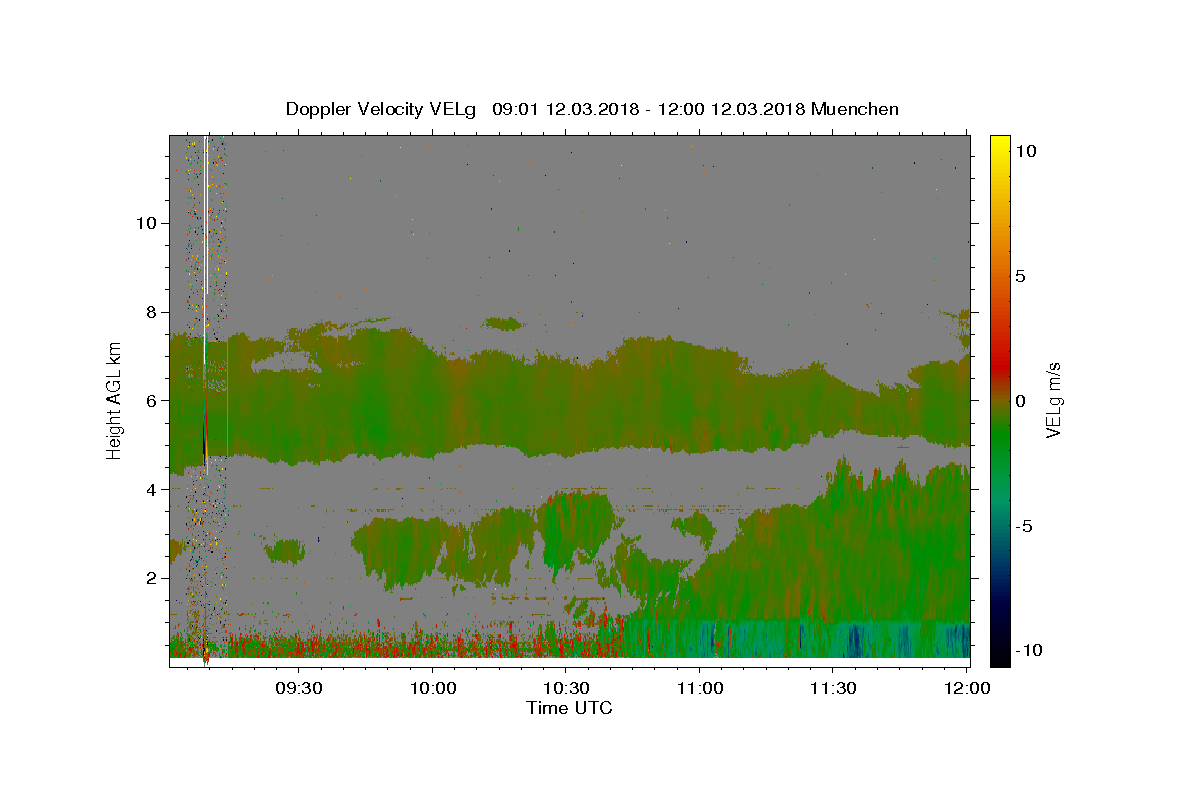Click the small isolated cloud patch near 09:28
Viewport: 1200px width, 800px height.
[287, 550]
